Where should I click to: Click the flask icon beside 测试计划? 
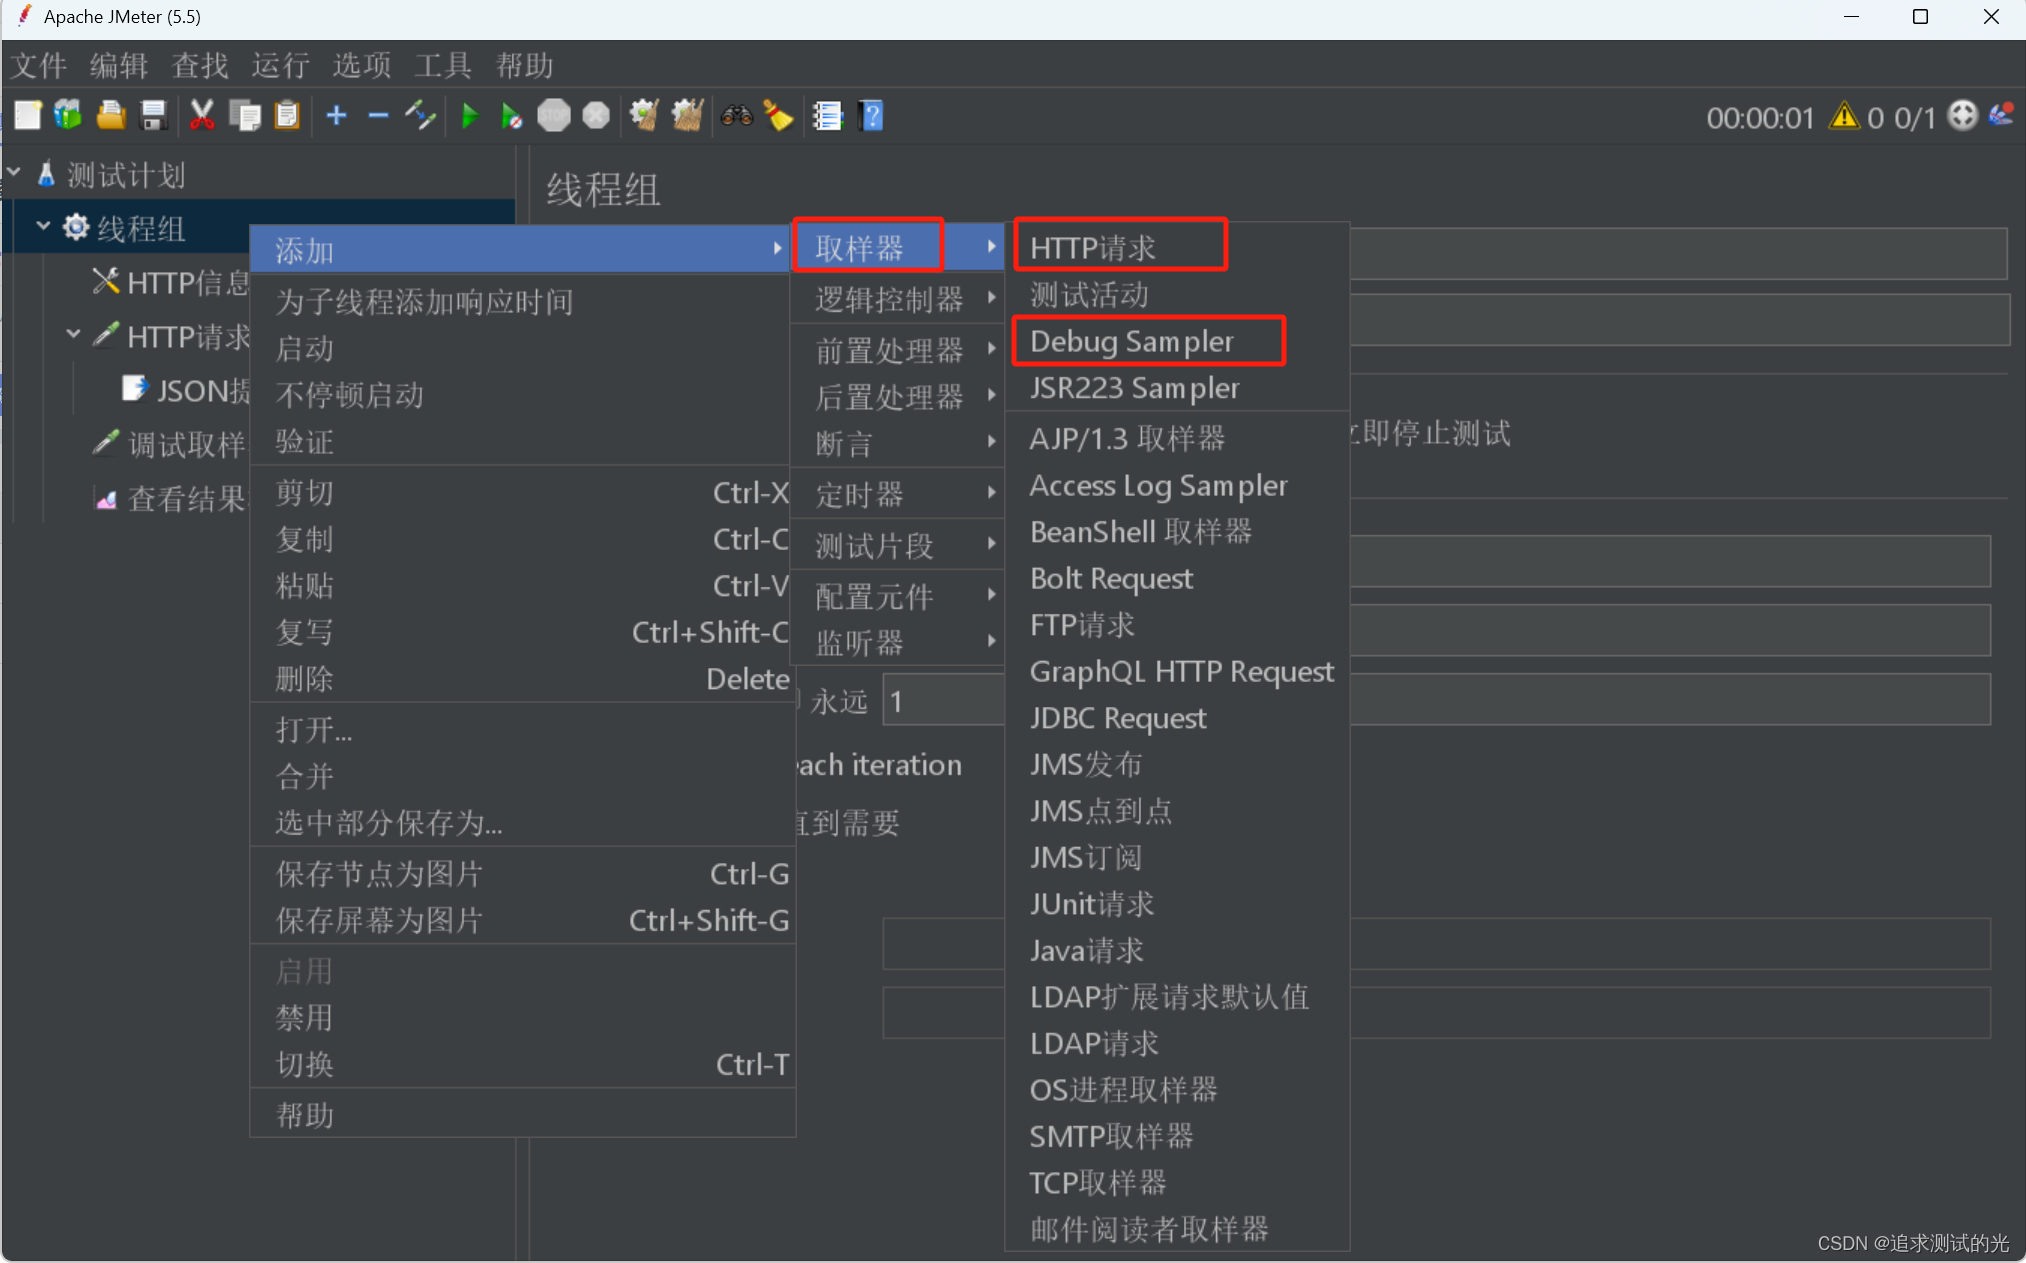click(x=46, y=175)
